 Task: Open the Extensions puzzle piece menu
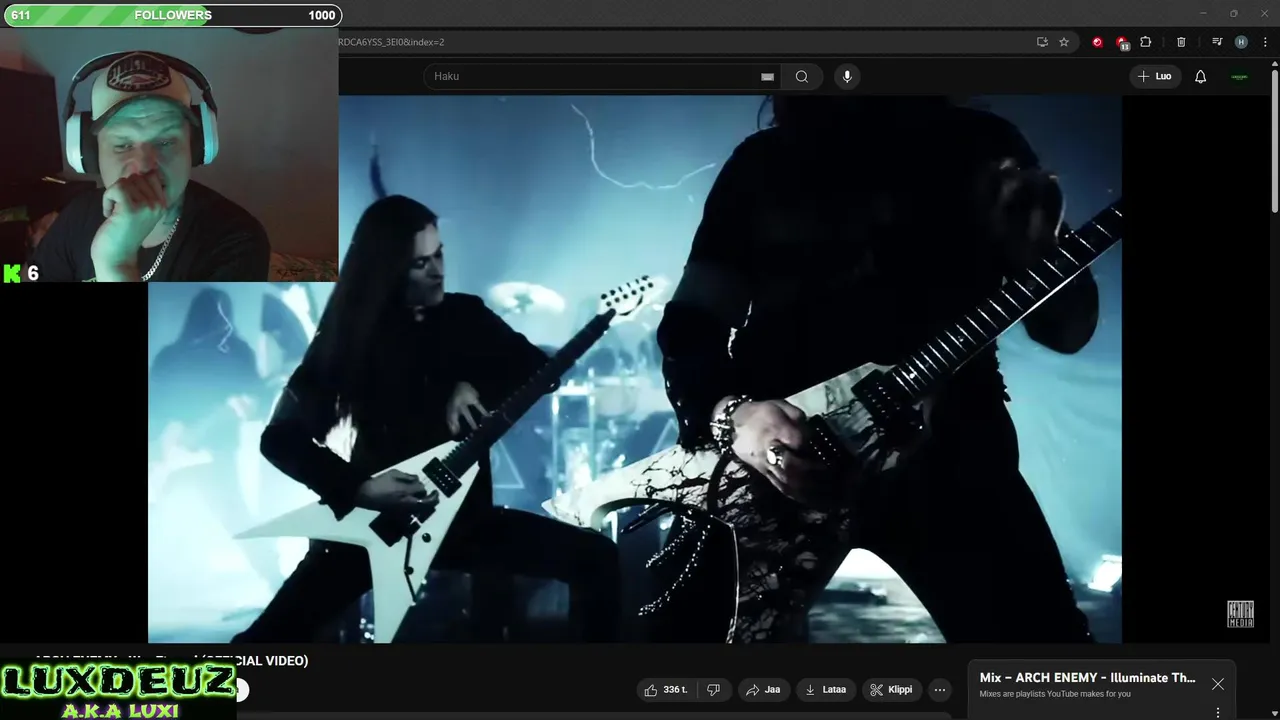(1146, 42)
